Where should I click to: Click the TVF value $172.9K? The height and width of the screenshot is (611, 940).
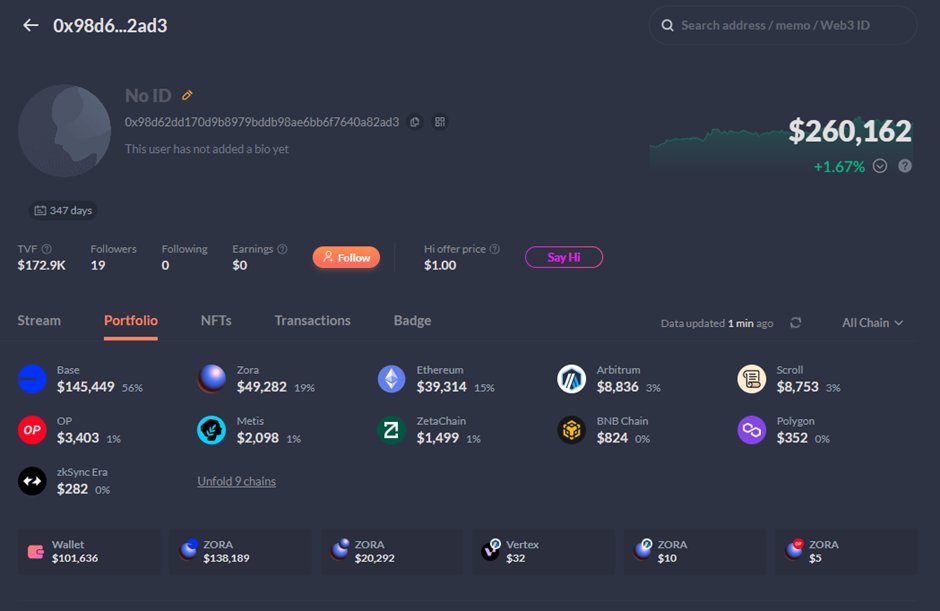point(41,265)
